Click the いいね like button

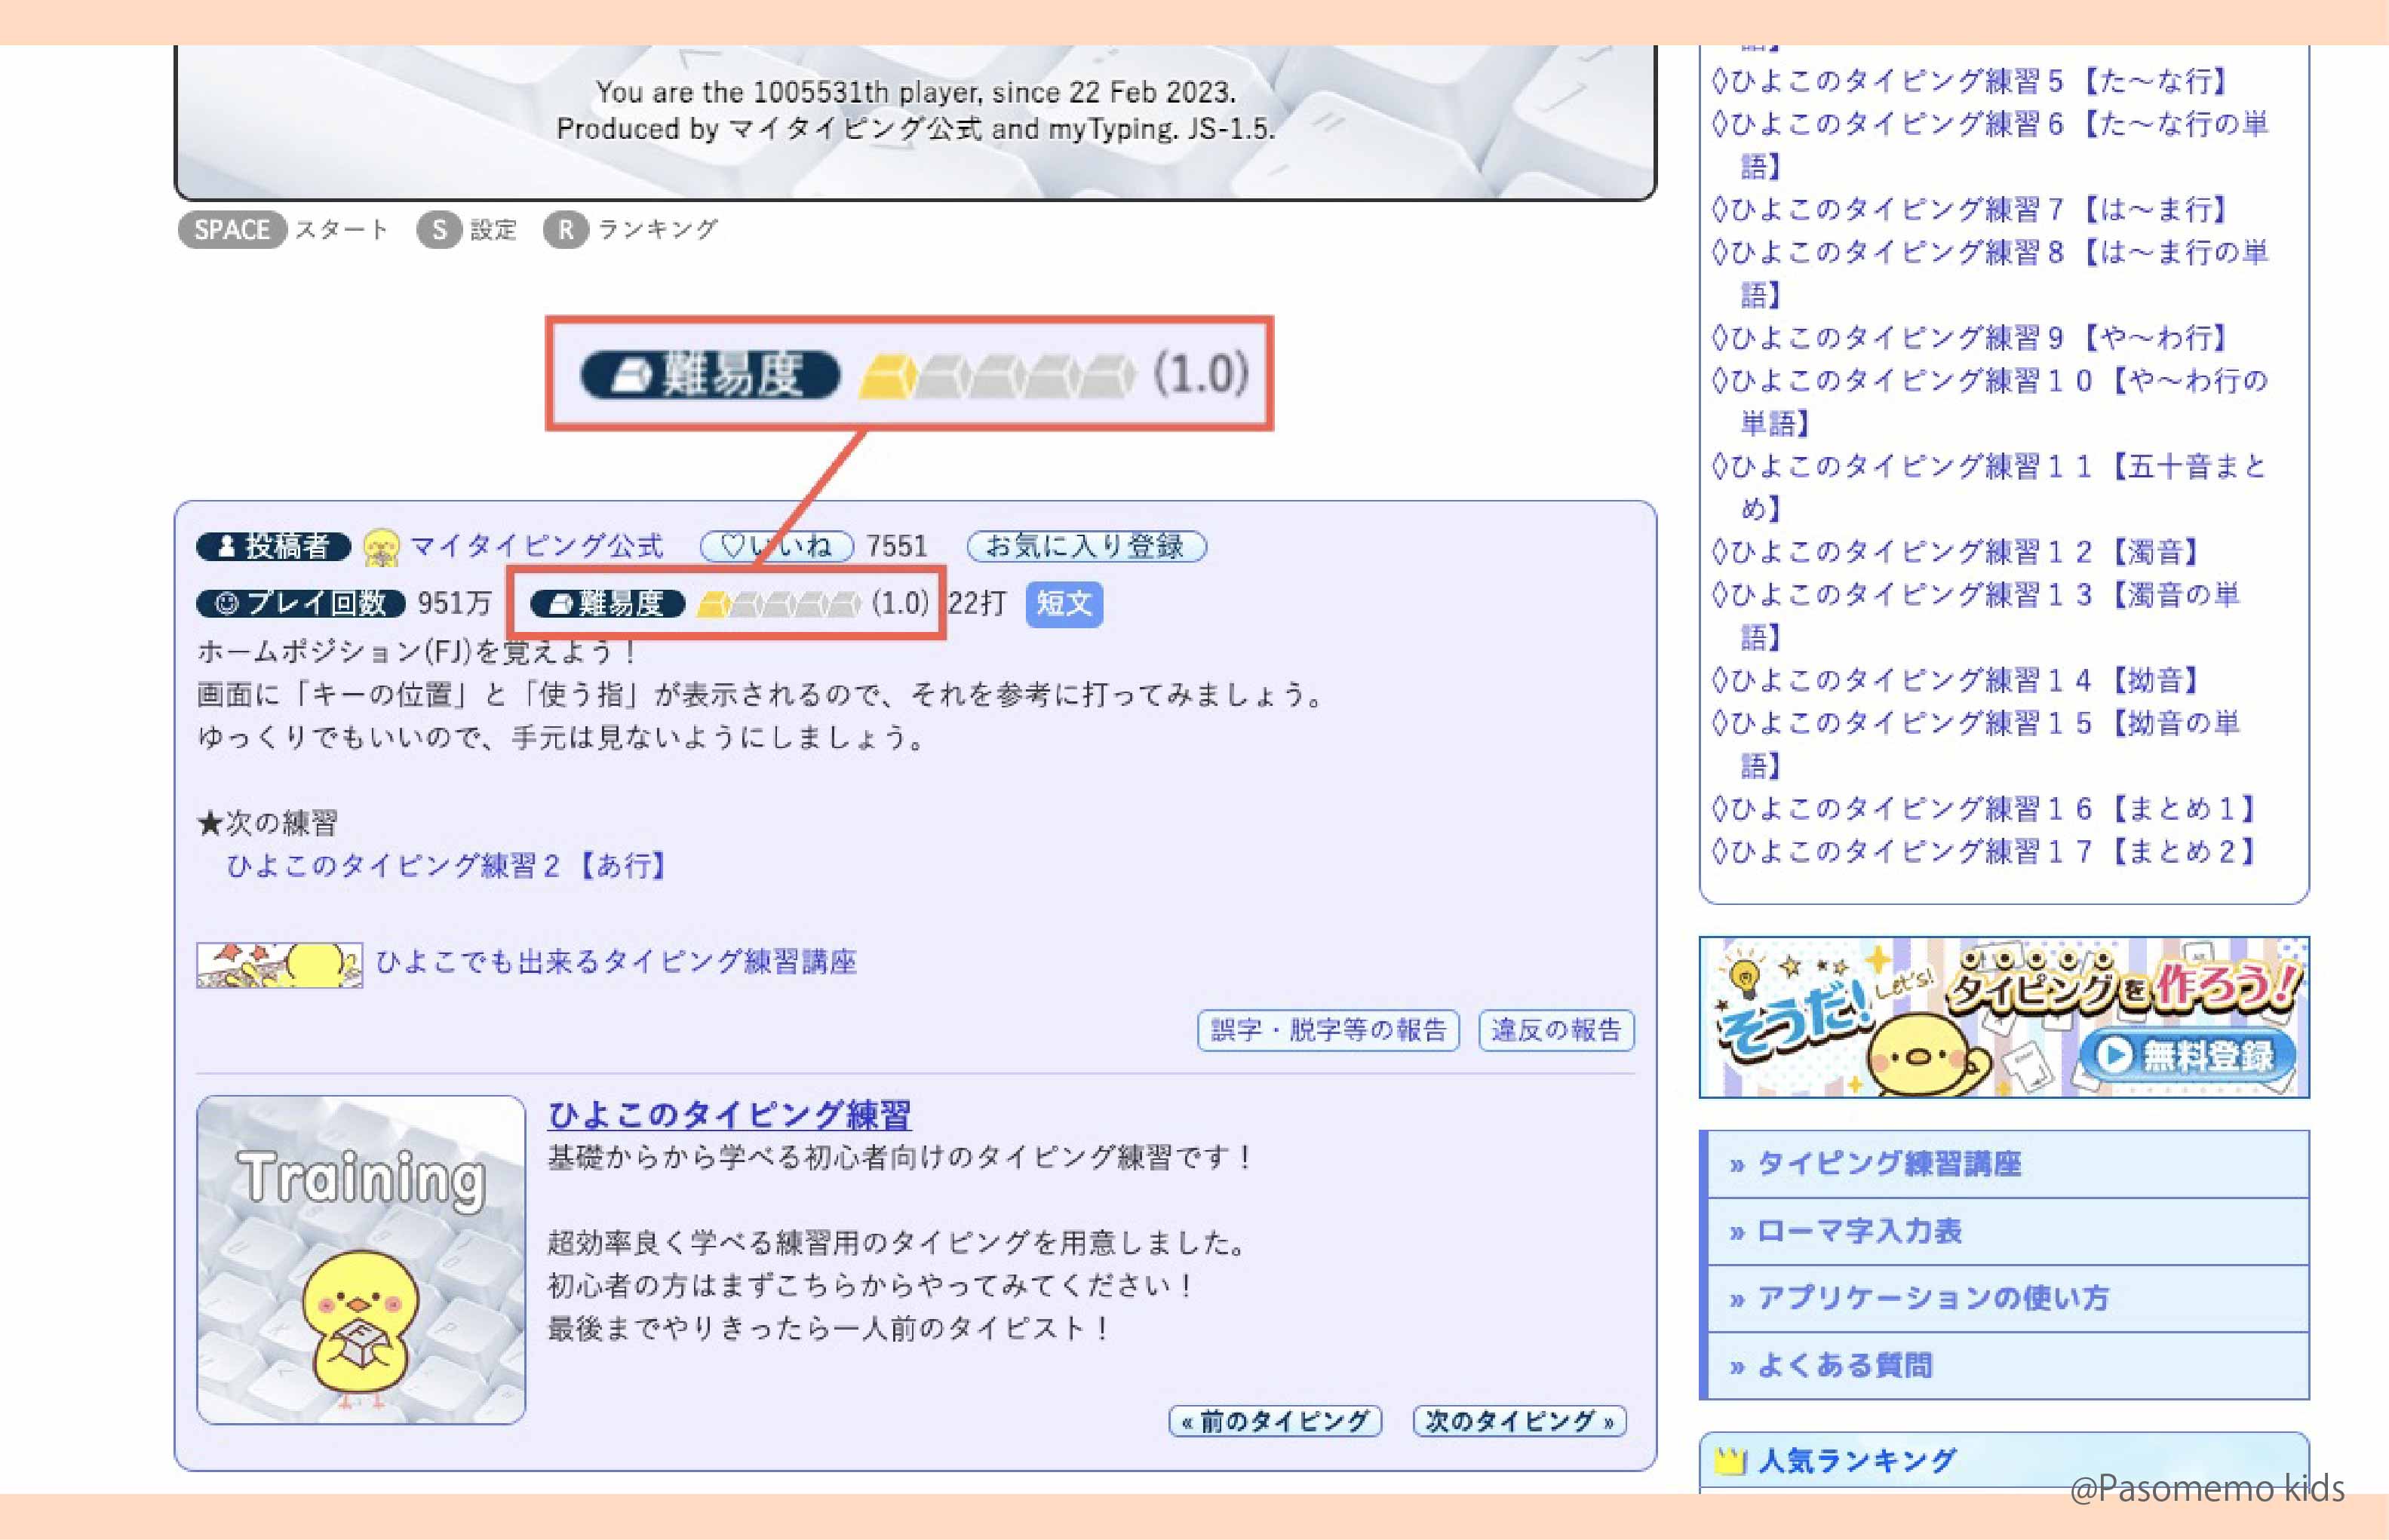777,546
